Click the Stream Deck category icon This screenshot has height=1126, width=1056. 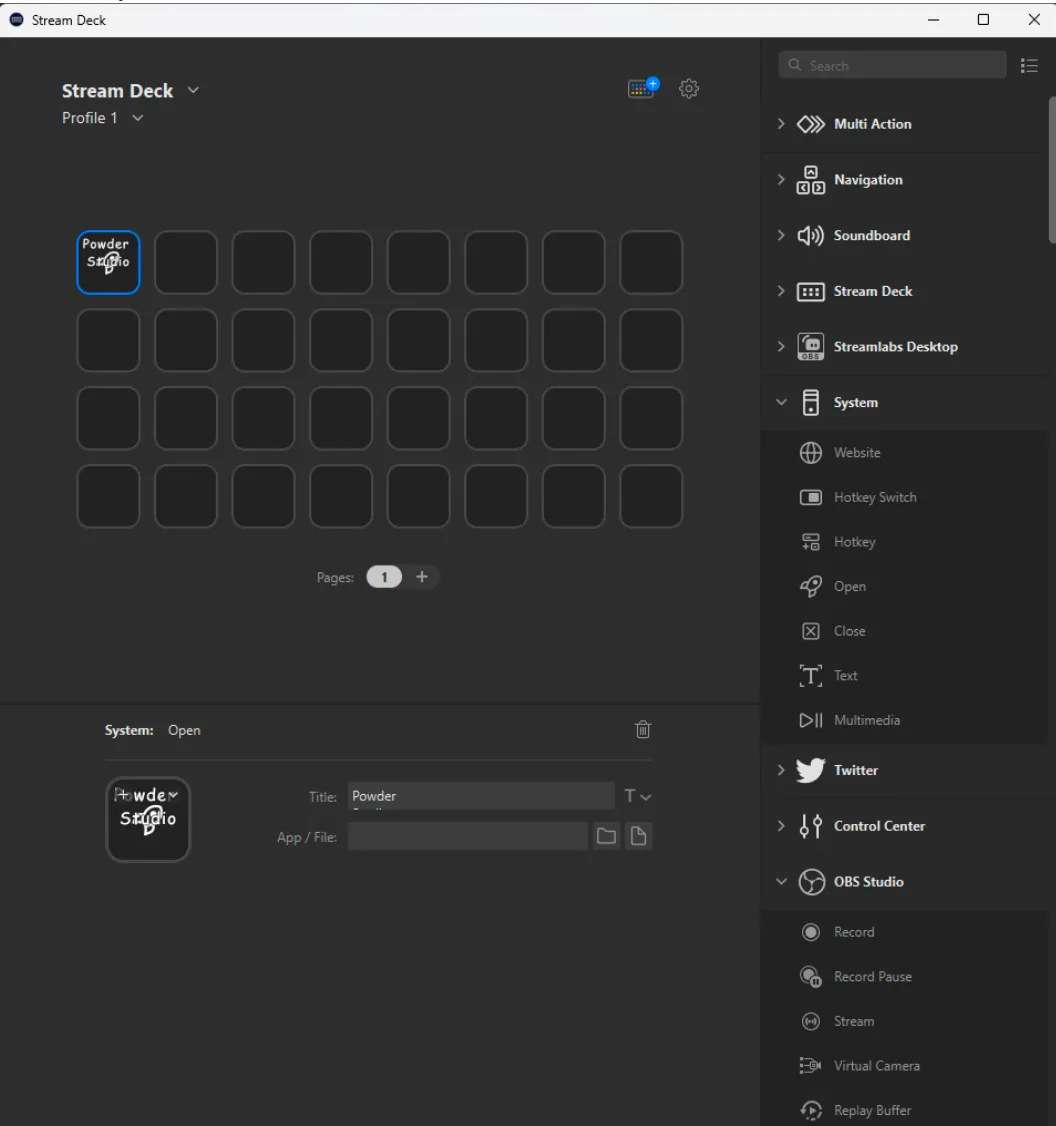tap(810, 292)
